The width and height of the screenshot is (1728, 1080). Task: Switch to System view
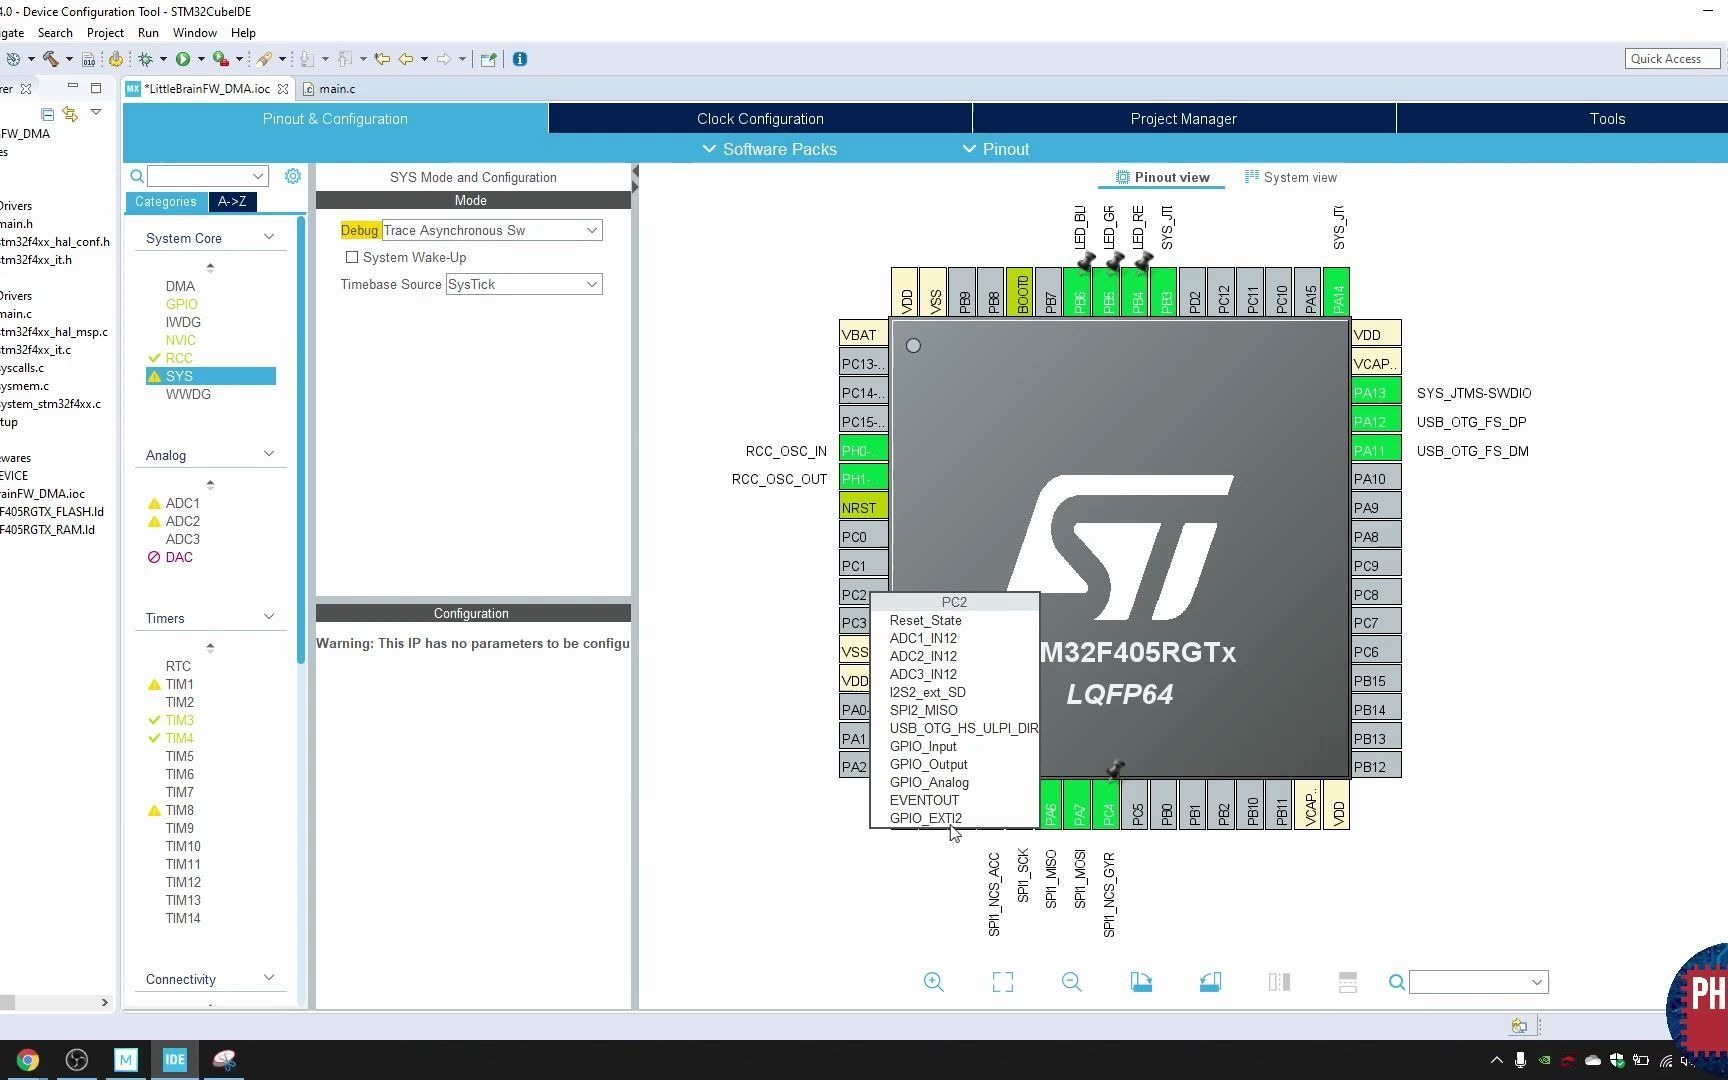(1291, 177)
